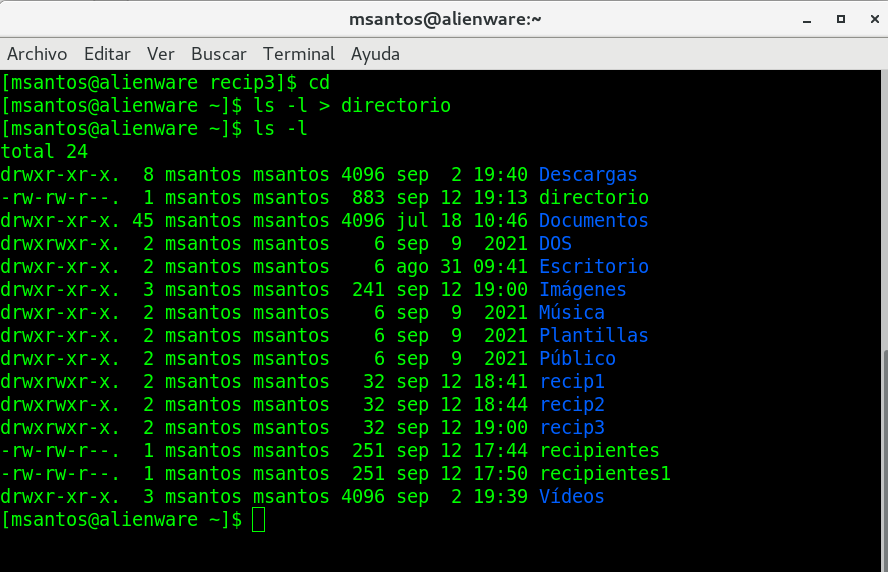The width and height of the screenshot is (888, 572).
Task: Click the cursor block at the last prompt
Action: click(259, 520)
